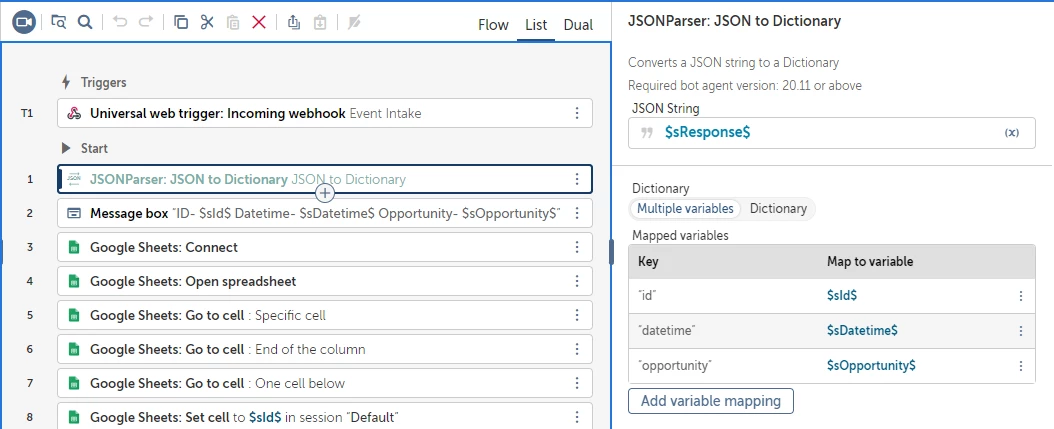Click the "id" key cell

645,296
